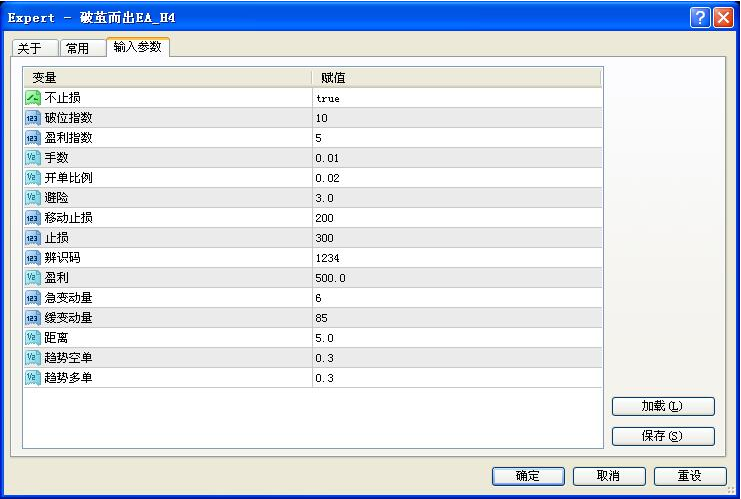Click the 趋势多单 variable name
This screenshot has width=741, height=499.
(x=69, y=378)
